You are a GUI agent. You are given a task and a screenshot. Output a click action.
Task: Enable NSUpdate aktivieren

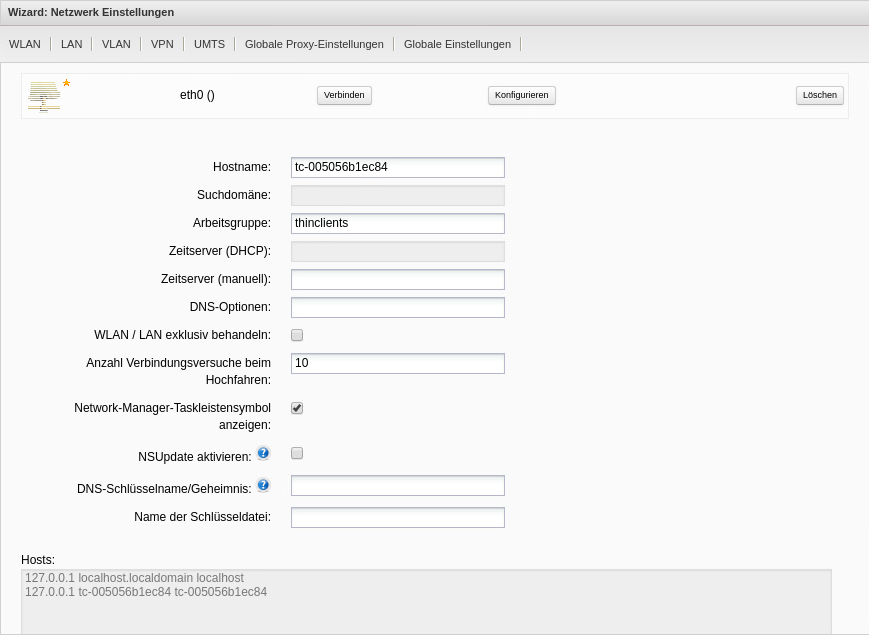(x=296, y=453)
